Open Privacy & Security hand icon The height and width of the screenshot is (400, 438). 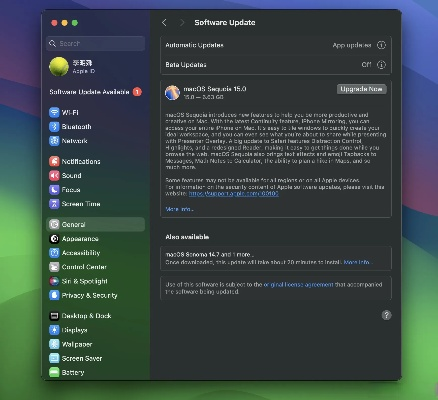click(x=54, y=295)
